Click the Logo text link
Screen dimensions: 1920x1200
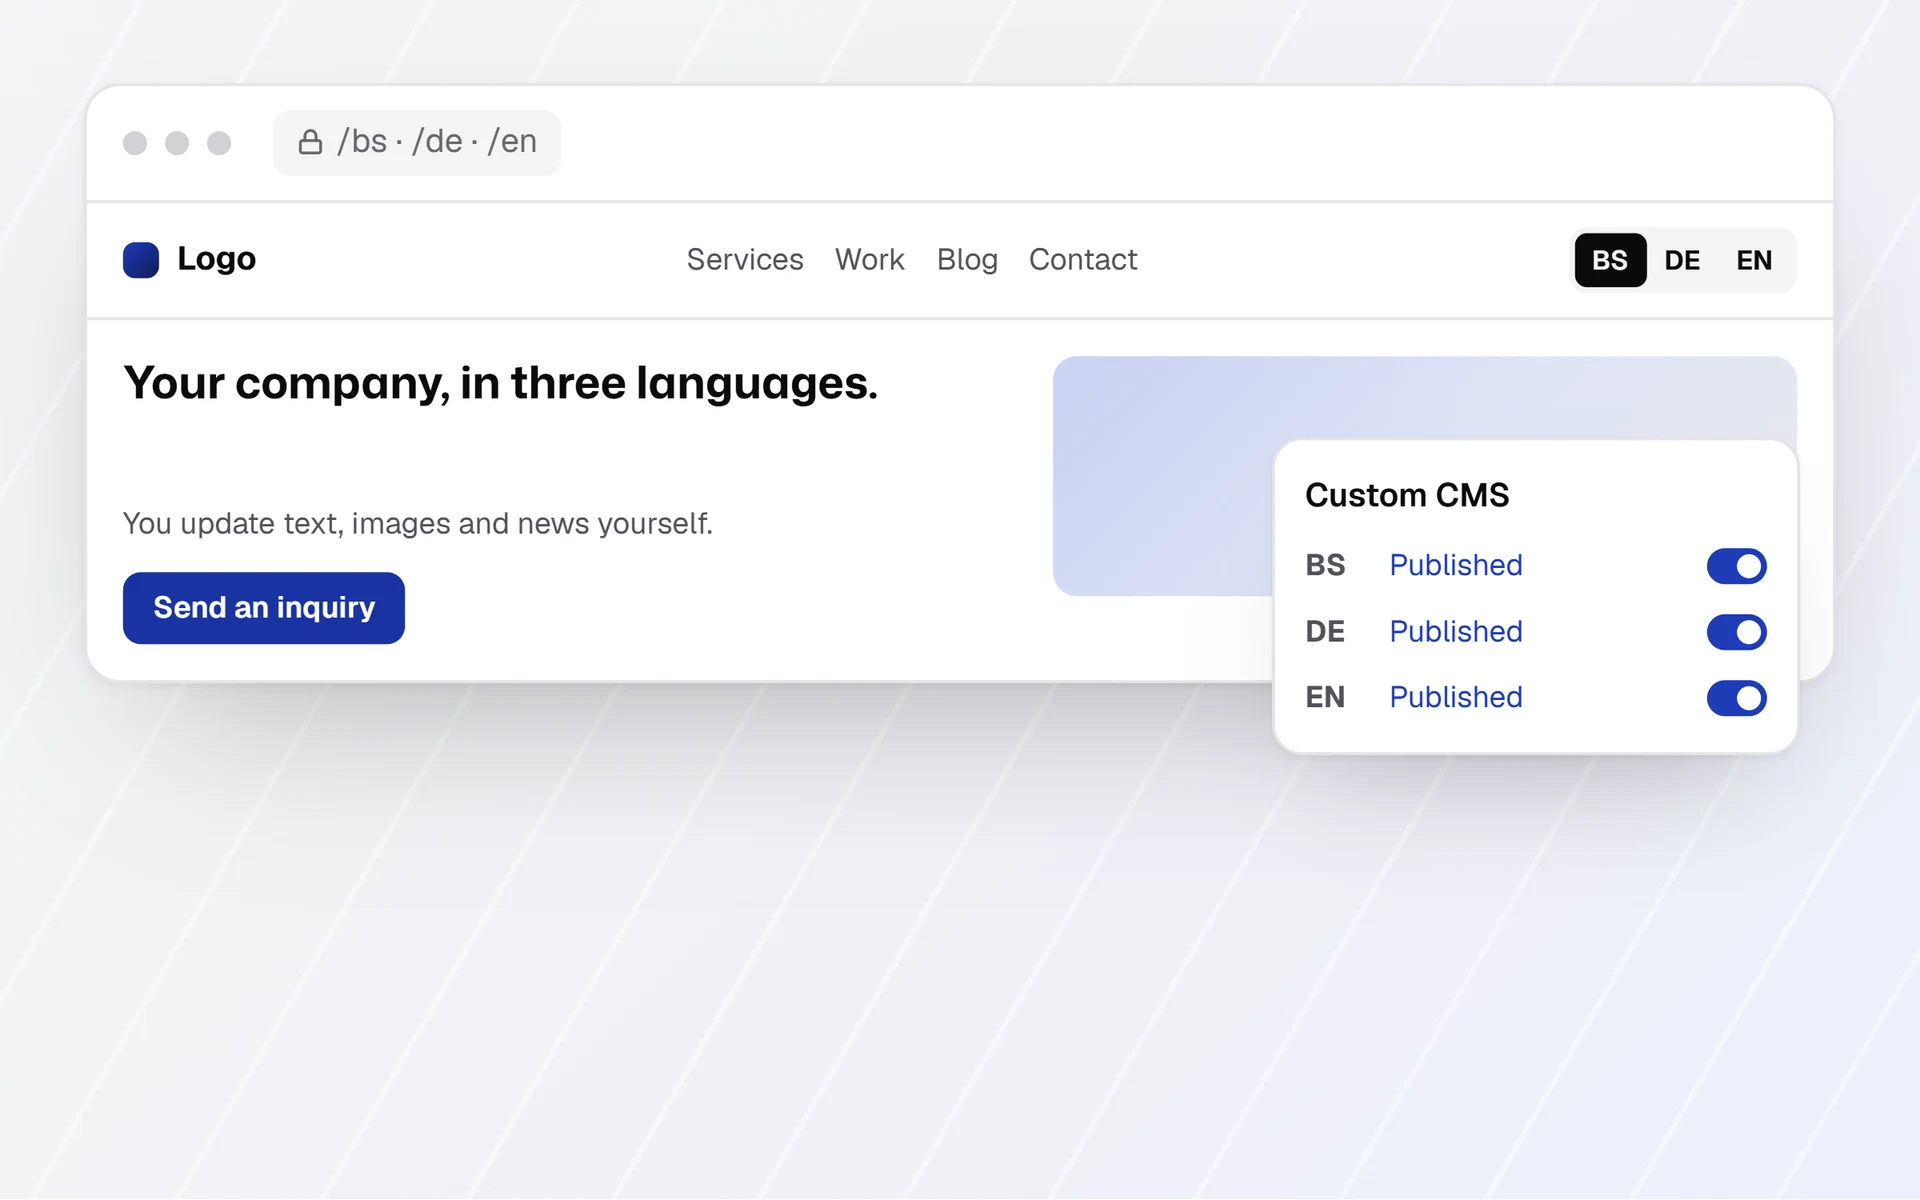point(216,259)
